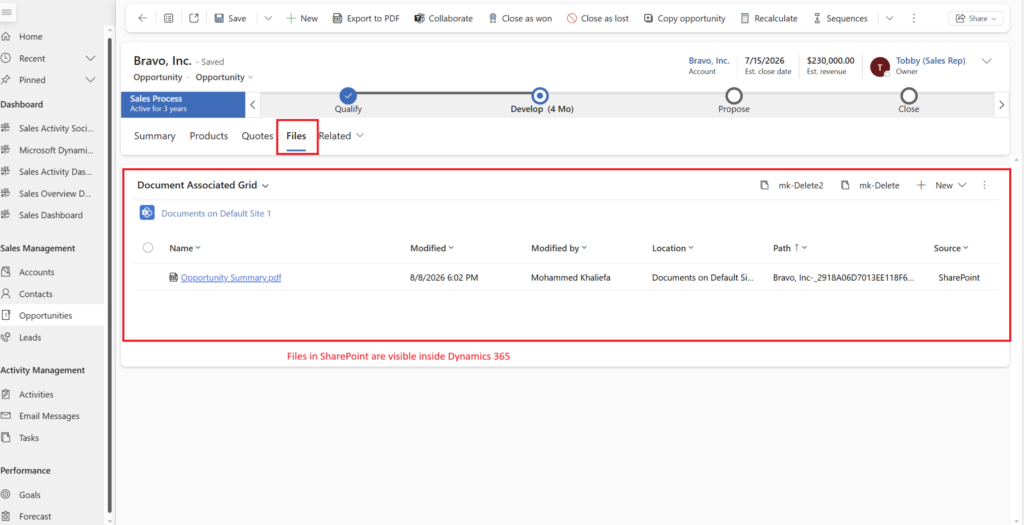
Task: Toggle the select all rows checkbox
Action: [x=148, y=247]
